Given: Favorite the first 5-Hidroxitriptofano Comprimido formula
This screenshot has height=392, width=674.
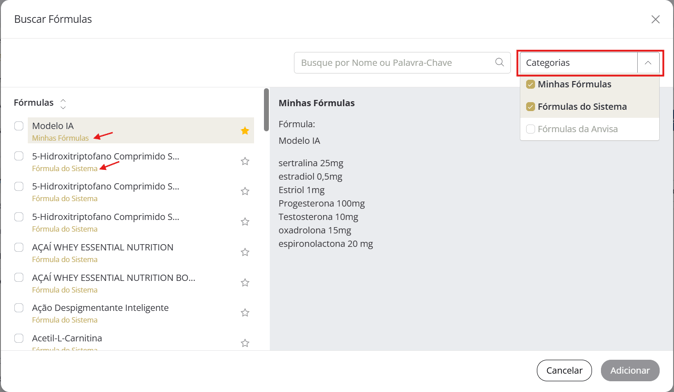Looking at the screenshot, I should pyautogui.click(x=245, y=161).
